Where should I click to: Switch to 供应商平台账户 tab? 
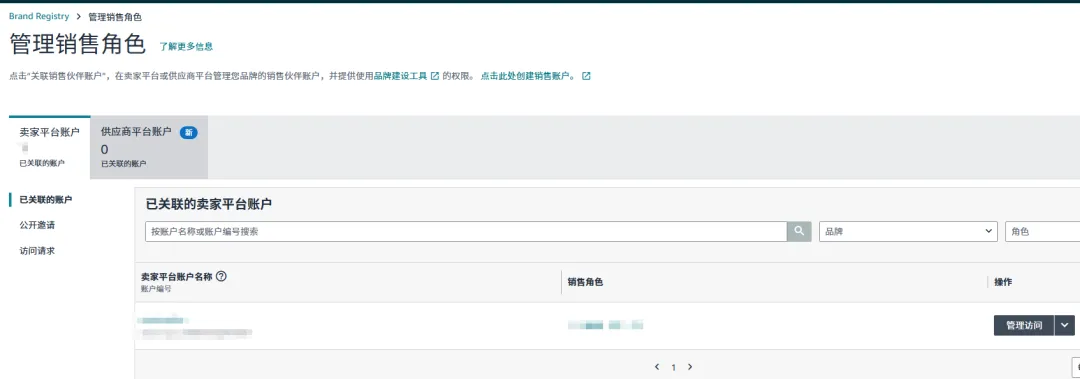point(149,147)
